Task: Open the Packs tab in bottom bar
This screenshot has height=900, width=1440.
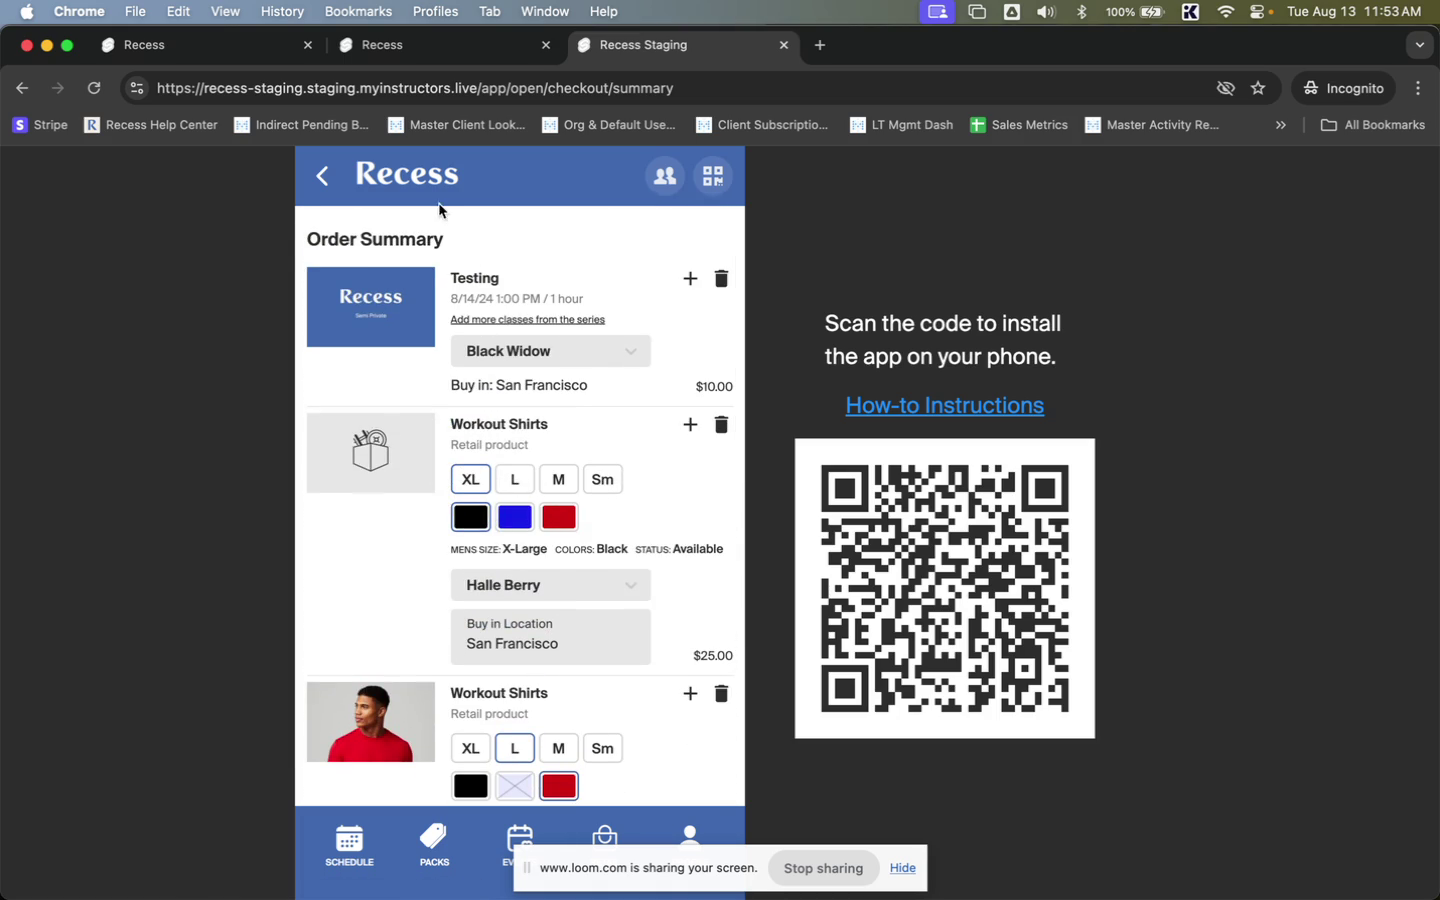Action: pyautogui.click(x=434, y=846)
